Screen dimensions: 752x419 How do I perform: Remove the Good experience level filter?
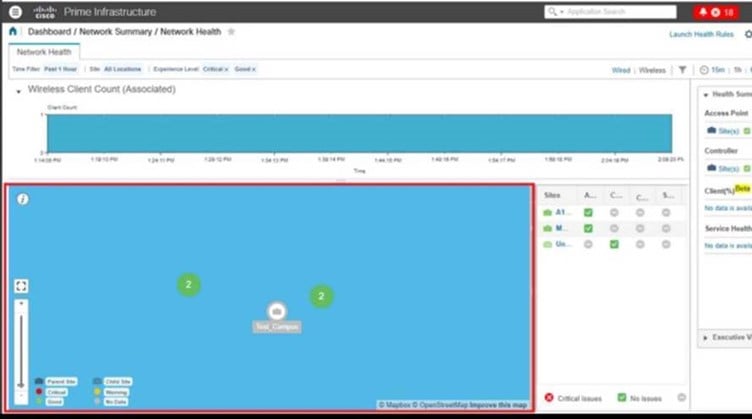pyautogui.click(x=254, y=70)
